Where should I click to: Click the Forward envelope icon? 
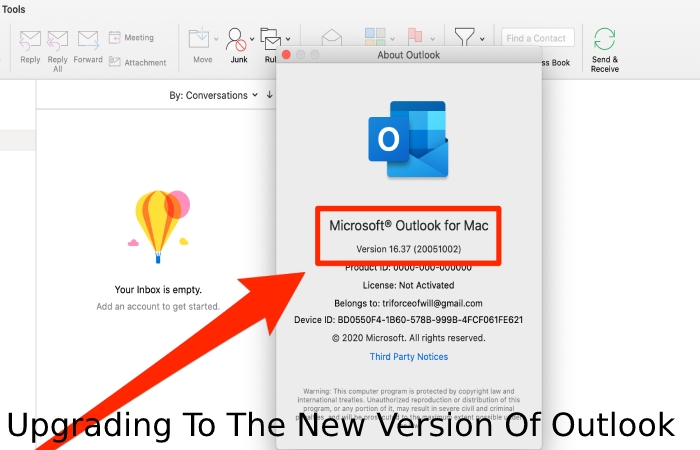point(88,40)
